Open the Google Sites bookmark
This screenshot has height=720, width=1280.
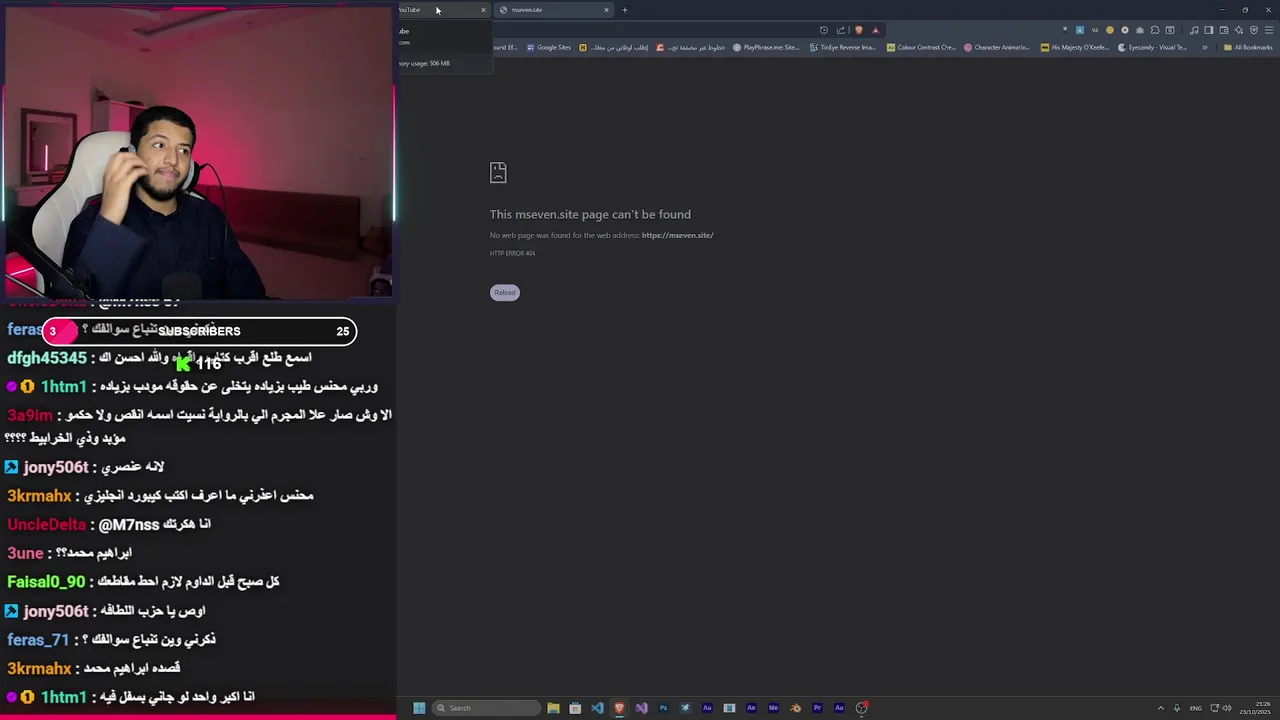[x=548, y=47]
